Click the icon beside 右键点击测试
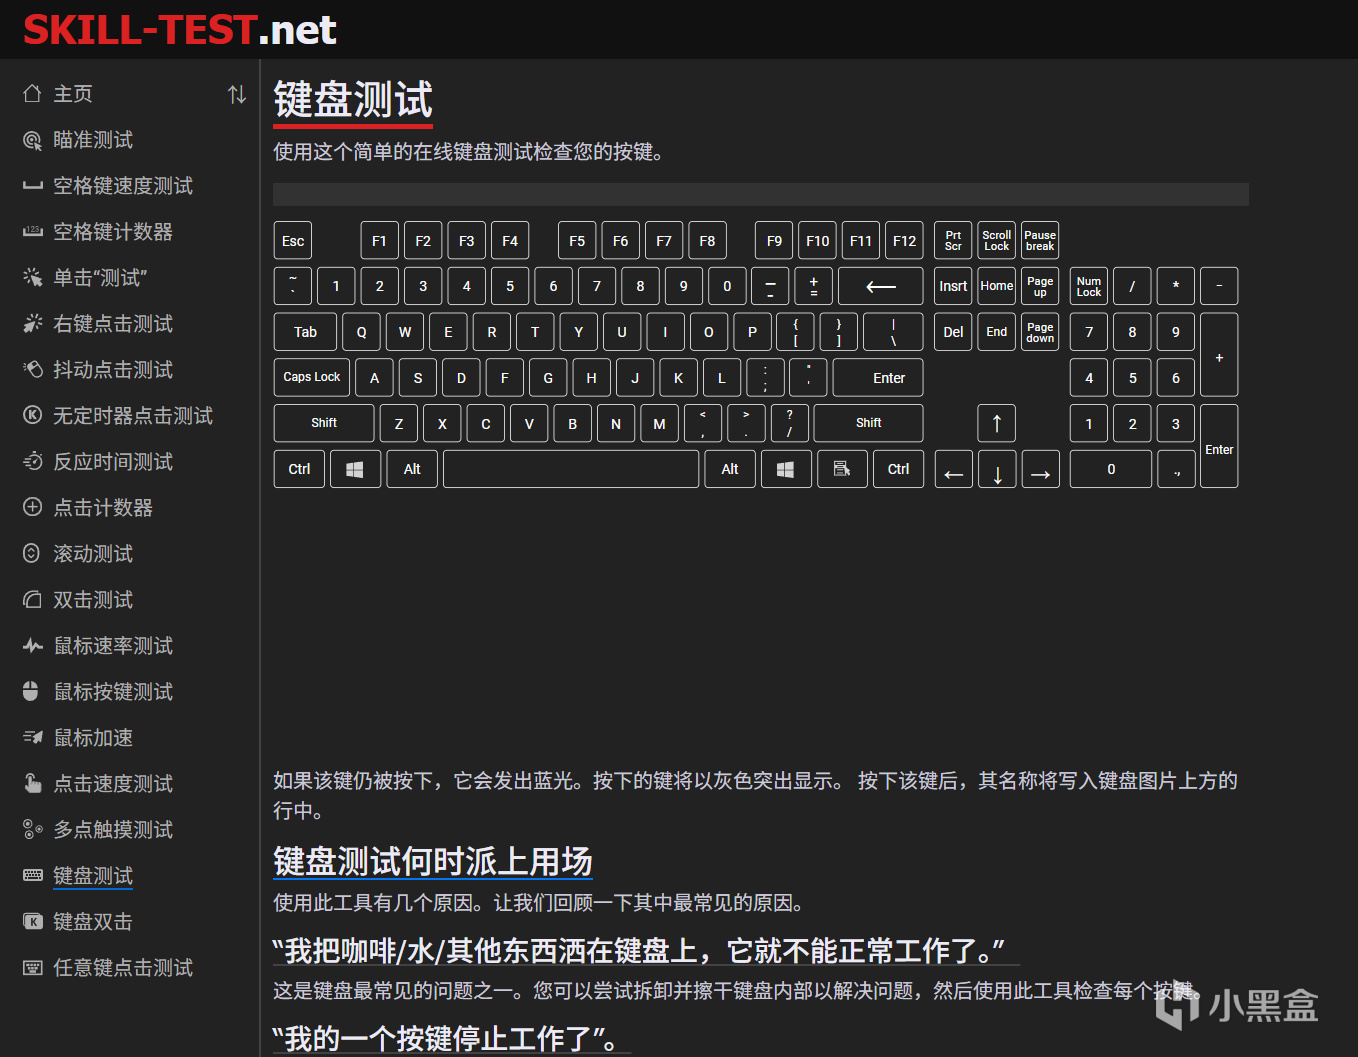This screenshot has width=1358, height=1057. coord(32,324)
